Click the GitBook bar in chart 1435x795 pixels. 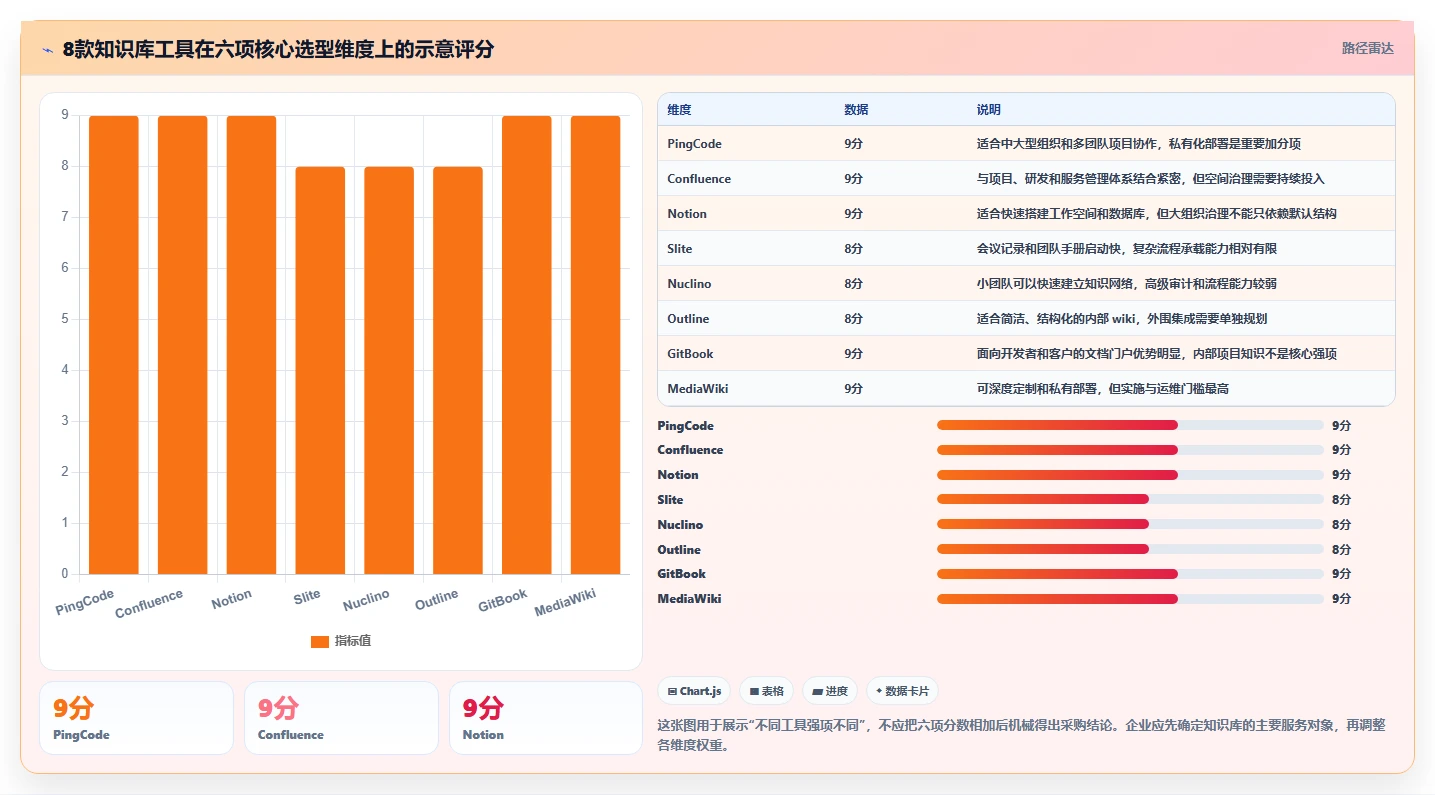click(527, 345)
